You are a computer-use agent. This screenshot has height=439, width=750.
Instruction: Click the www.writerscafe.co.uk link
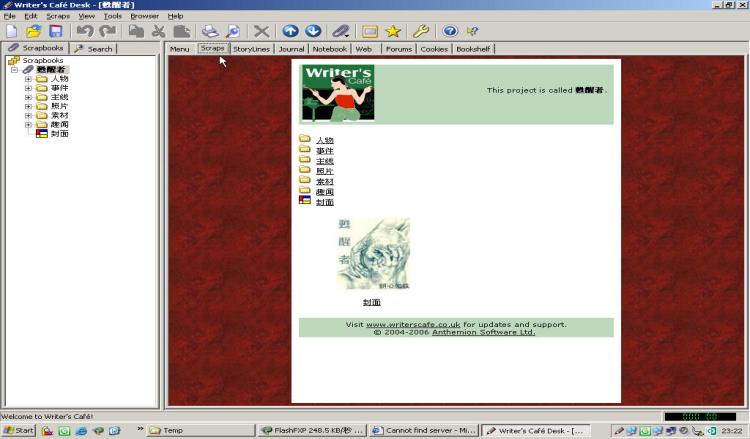tap(413, 324)
